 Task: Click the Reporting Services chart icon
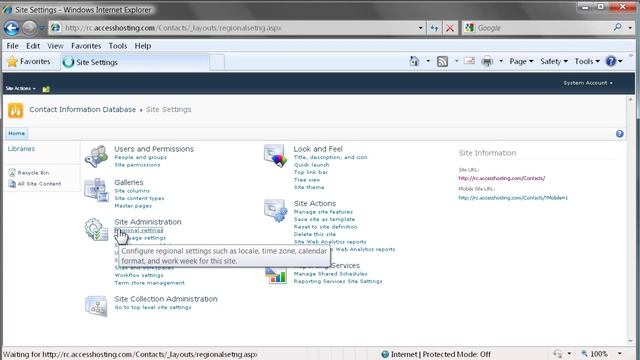coord(276,275)
